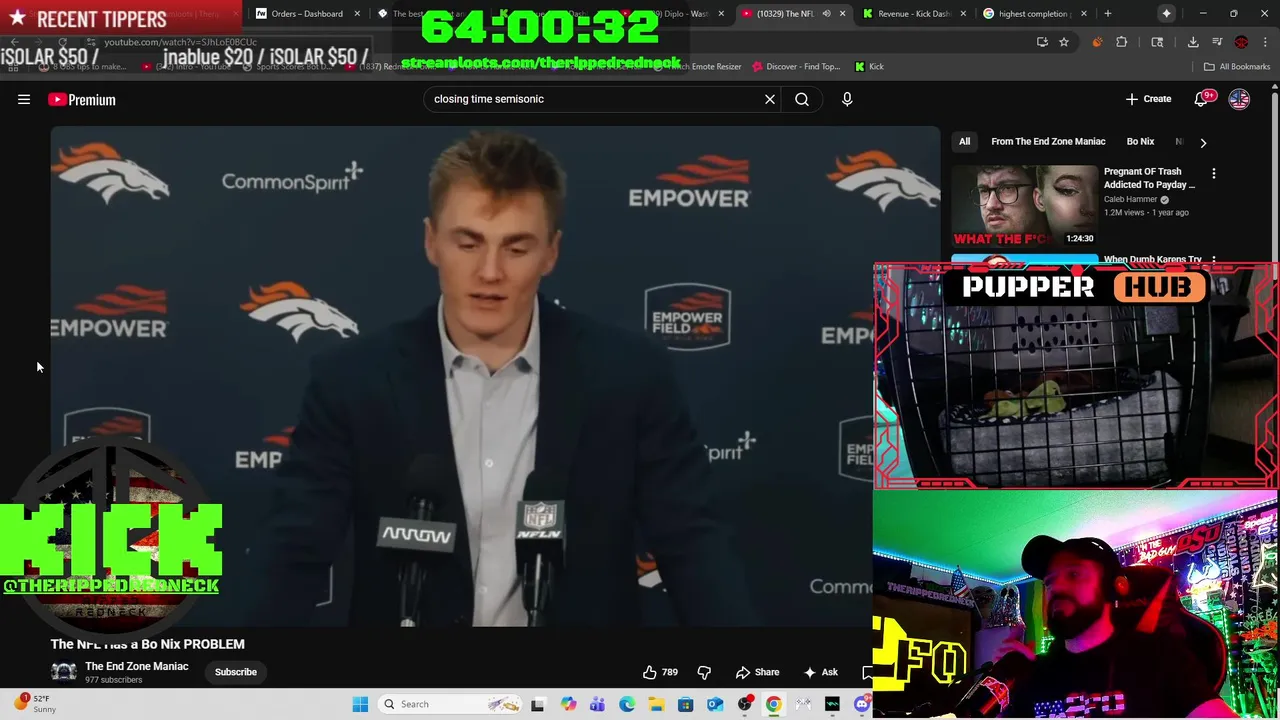This screenshot has width=1280, height=720.
Task: Open the Chrome profile avatar
Action: coord(1241,42)
